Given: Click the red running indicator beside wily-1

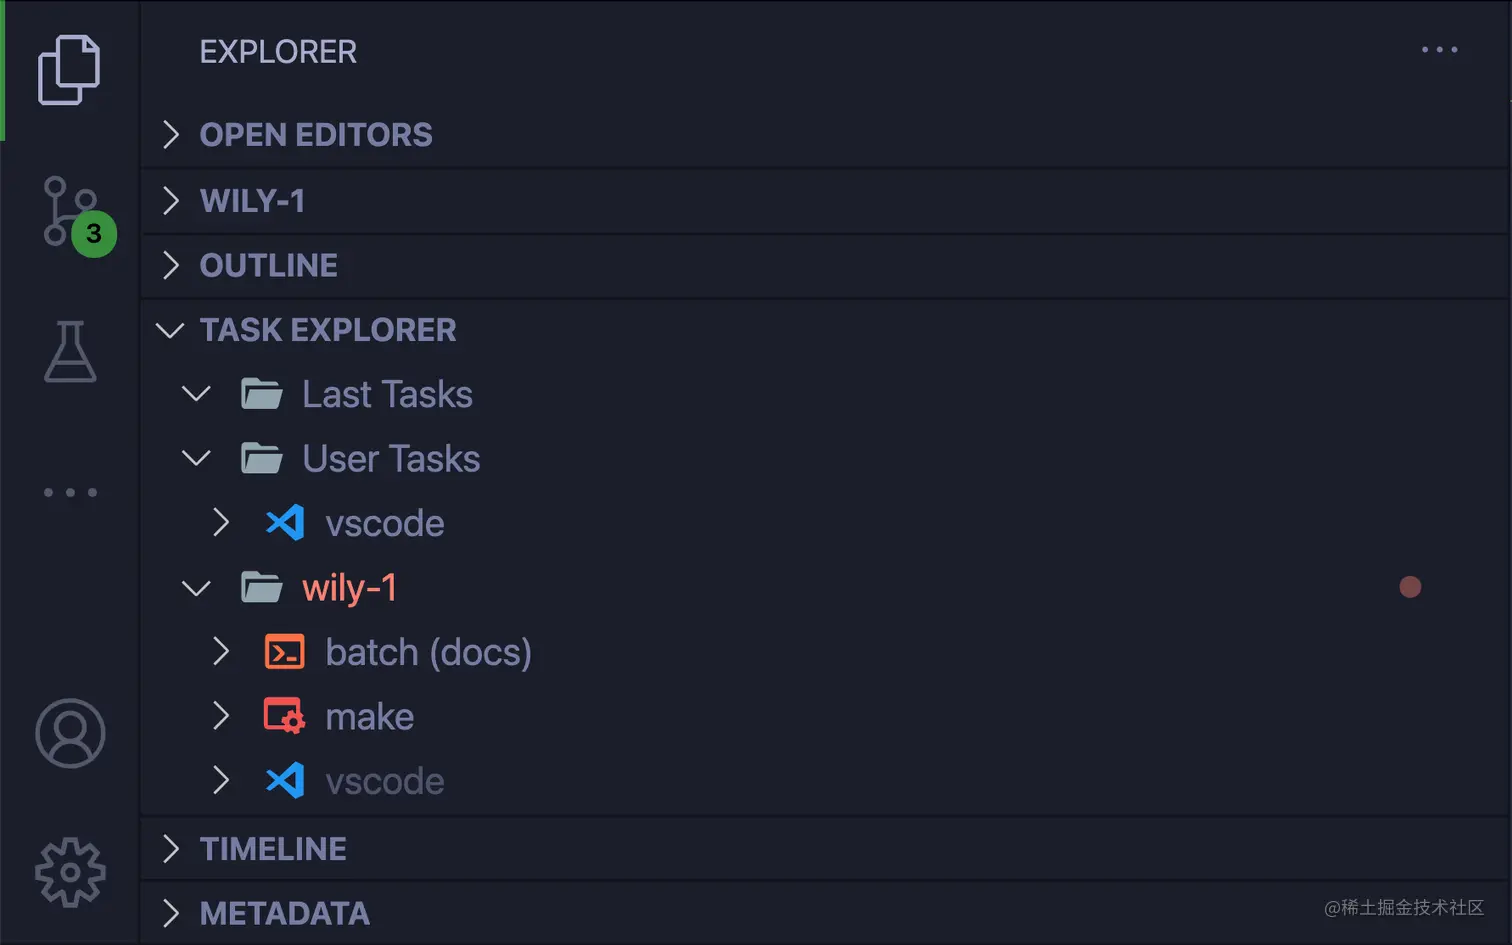Looking at the screenshot, I should click(1410, 587).
